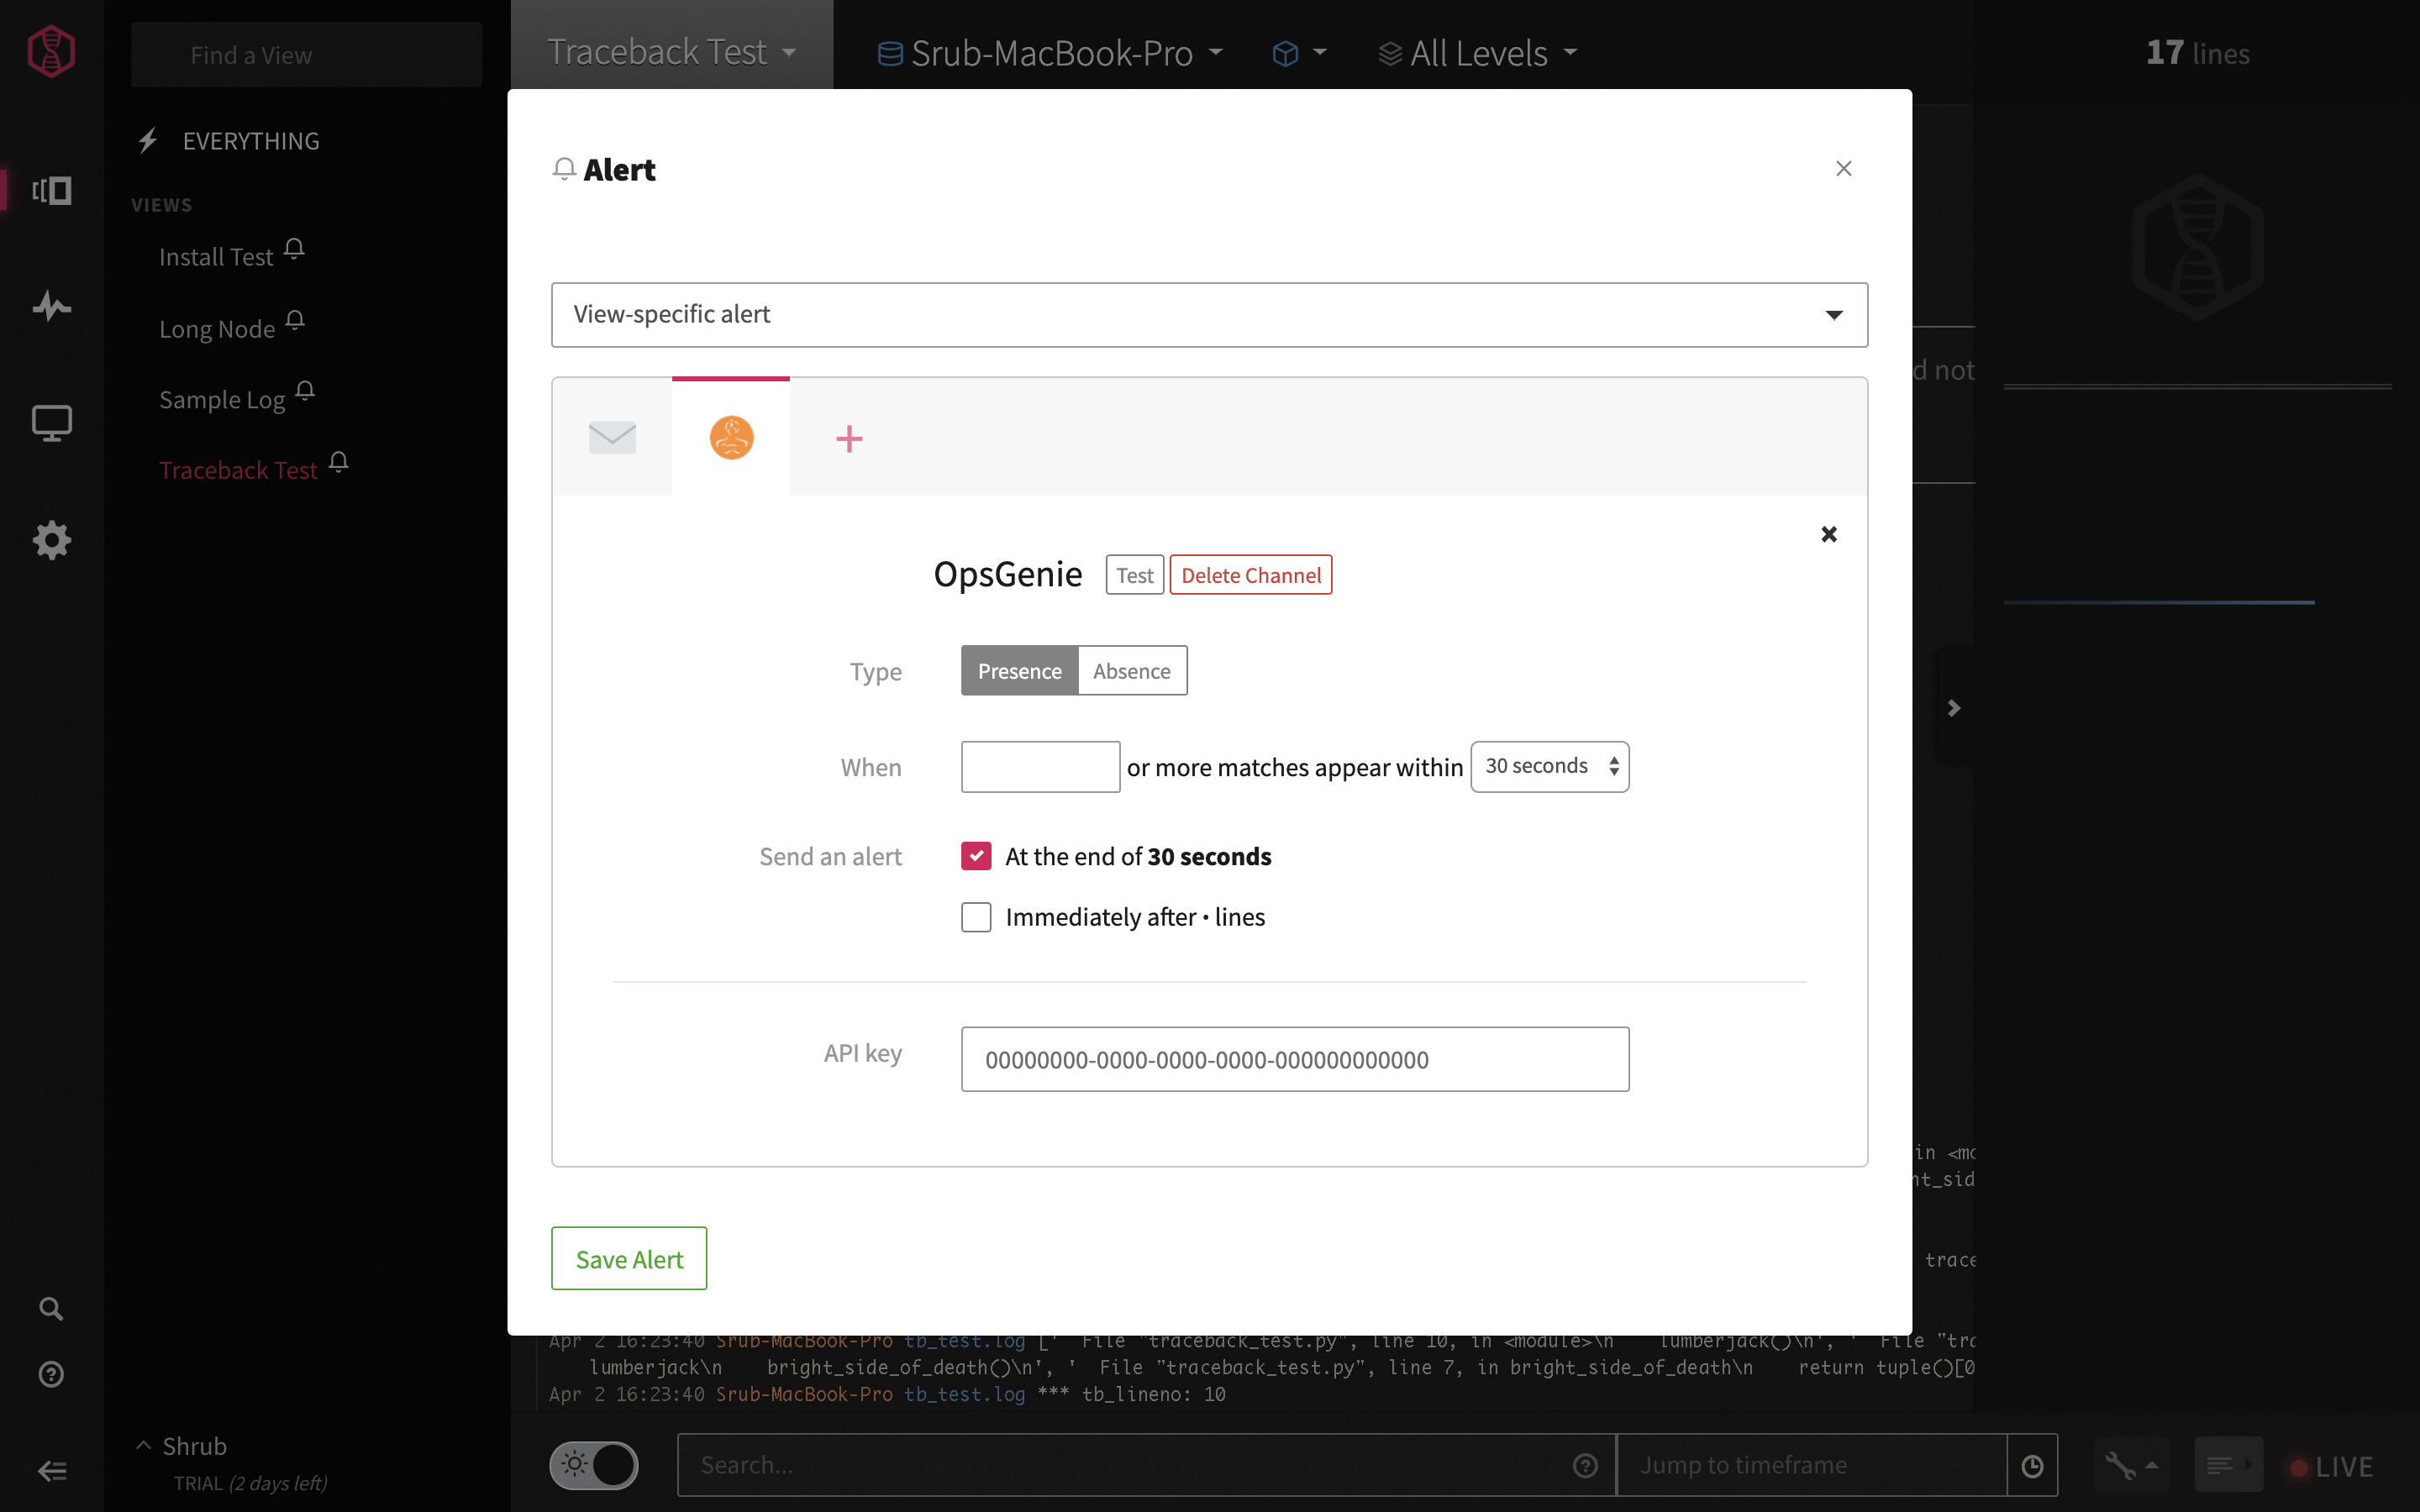Click the API key input field
Image resolution: width=2420 pixels, height=1512 pixels.
pyautogui.click(x=1294, y=1059)
